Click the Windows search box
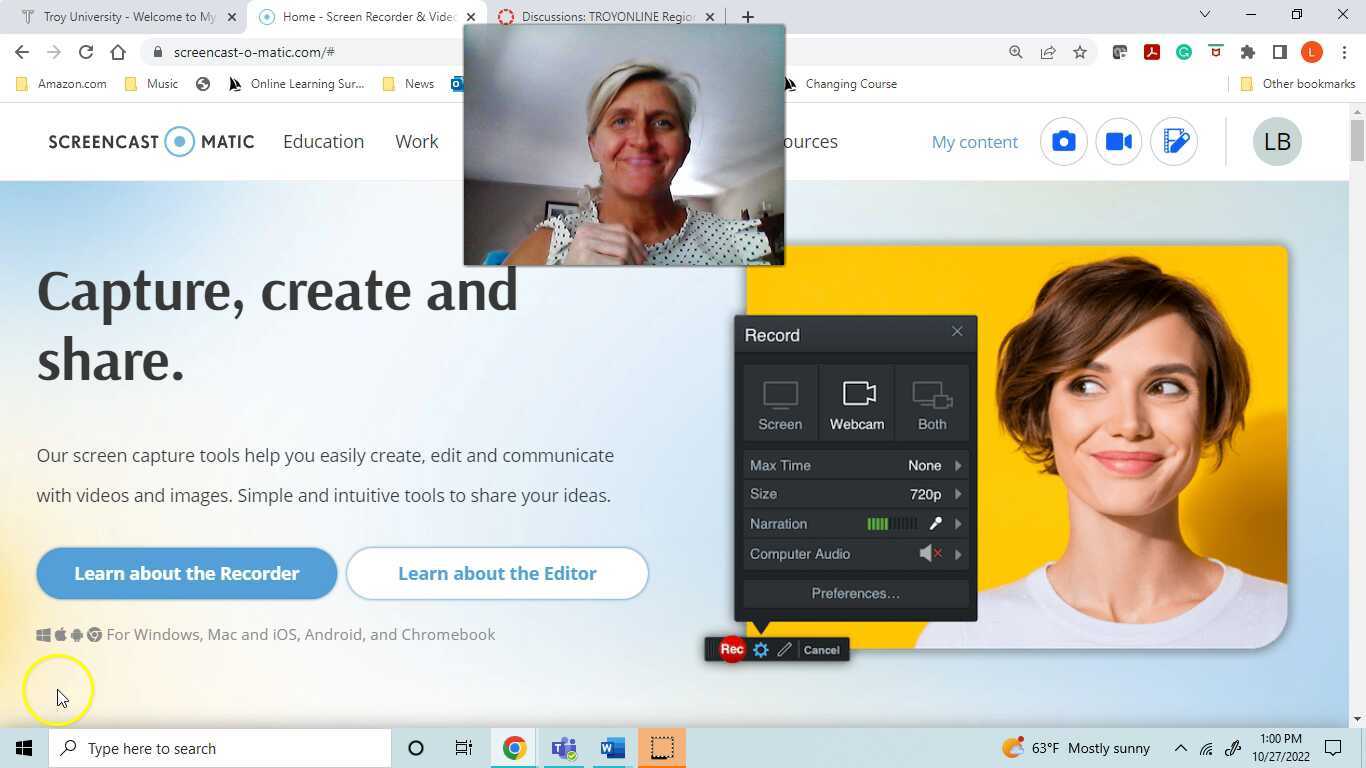This screenshot has height=768, width=1366. (x=220, y=748)
